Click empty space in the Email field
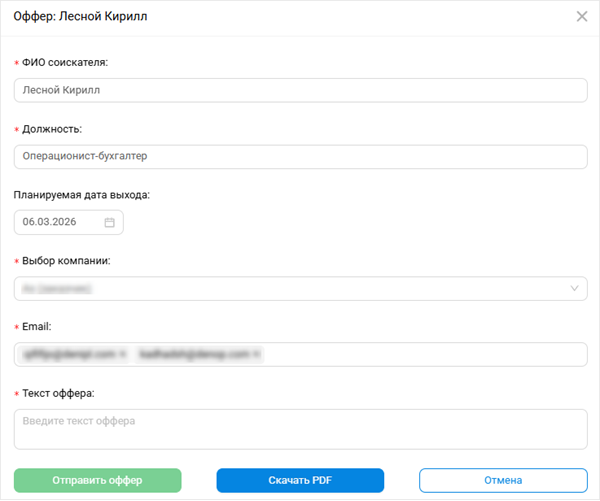The height and width of the screenshot is (501, 600). click(420, 354)
